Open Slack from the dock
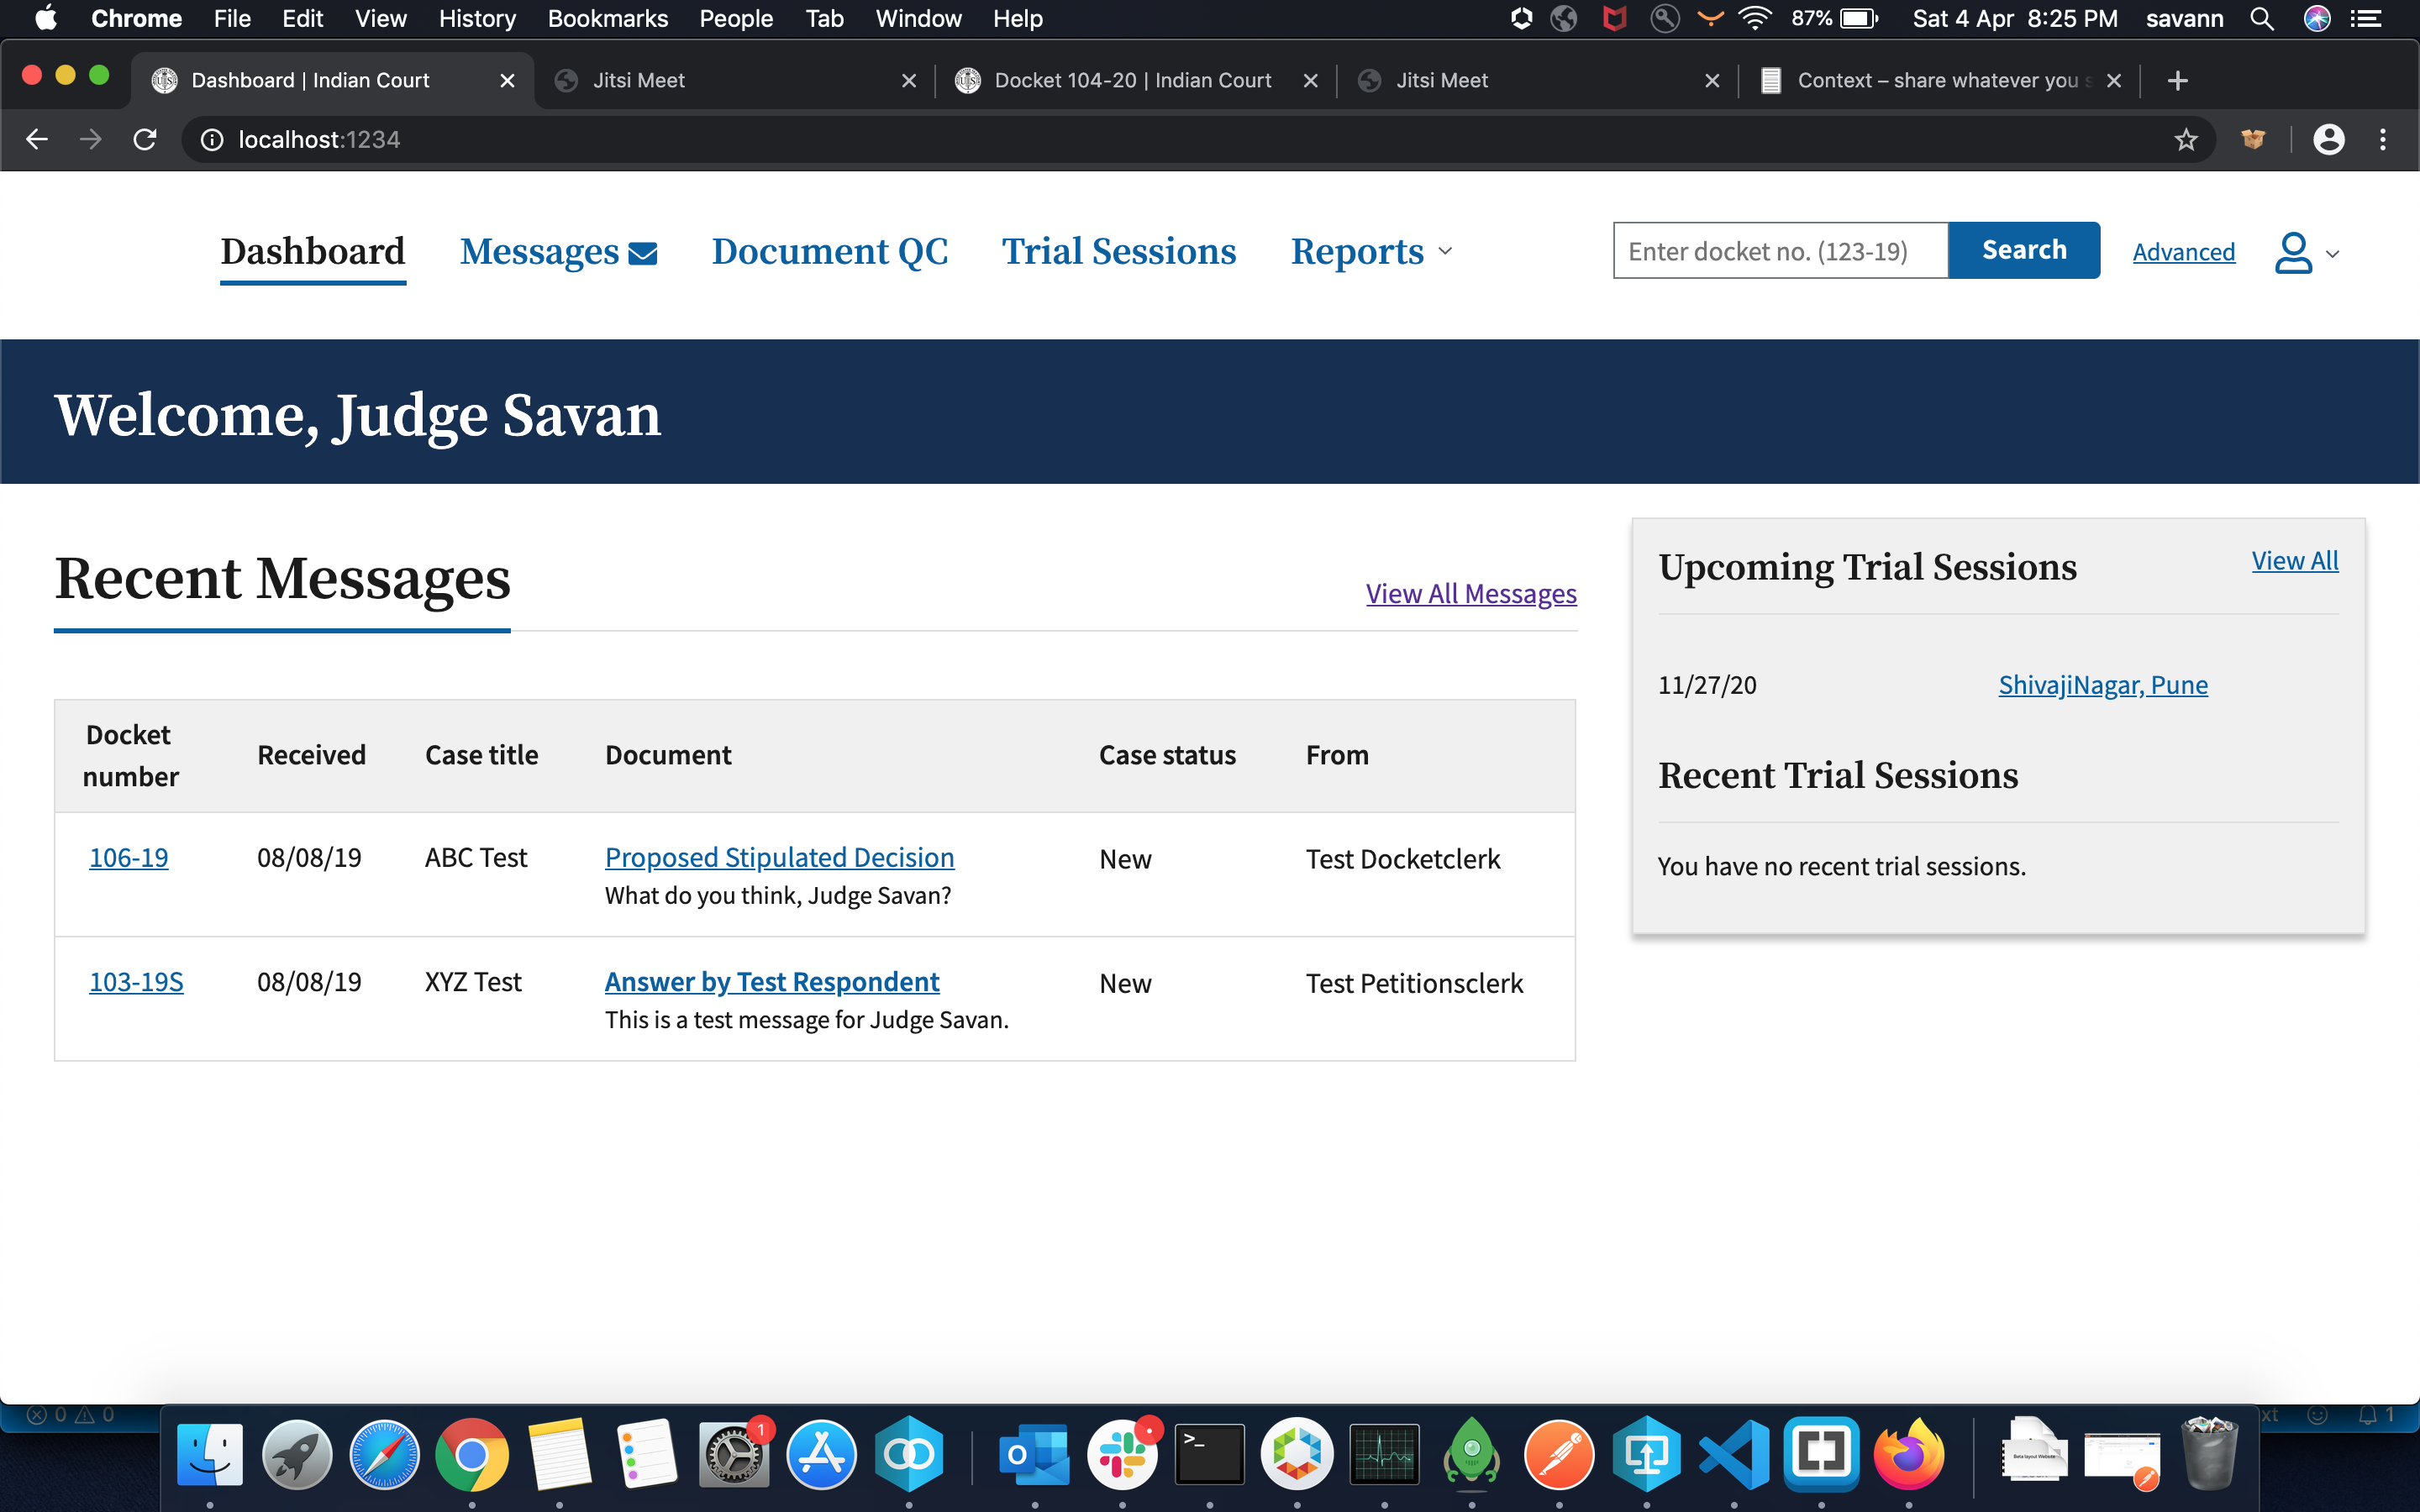 (1122, 1454)
